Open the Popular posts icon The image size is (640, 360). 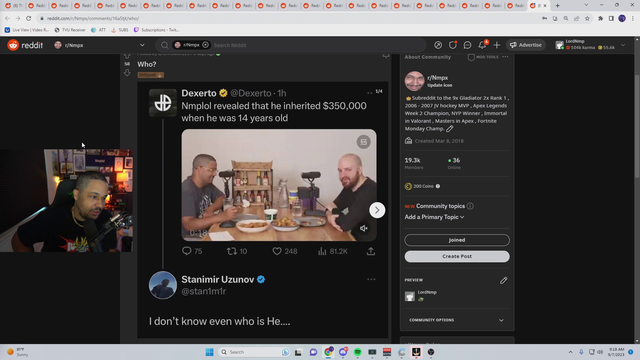pos(438,45)
